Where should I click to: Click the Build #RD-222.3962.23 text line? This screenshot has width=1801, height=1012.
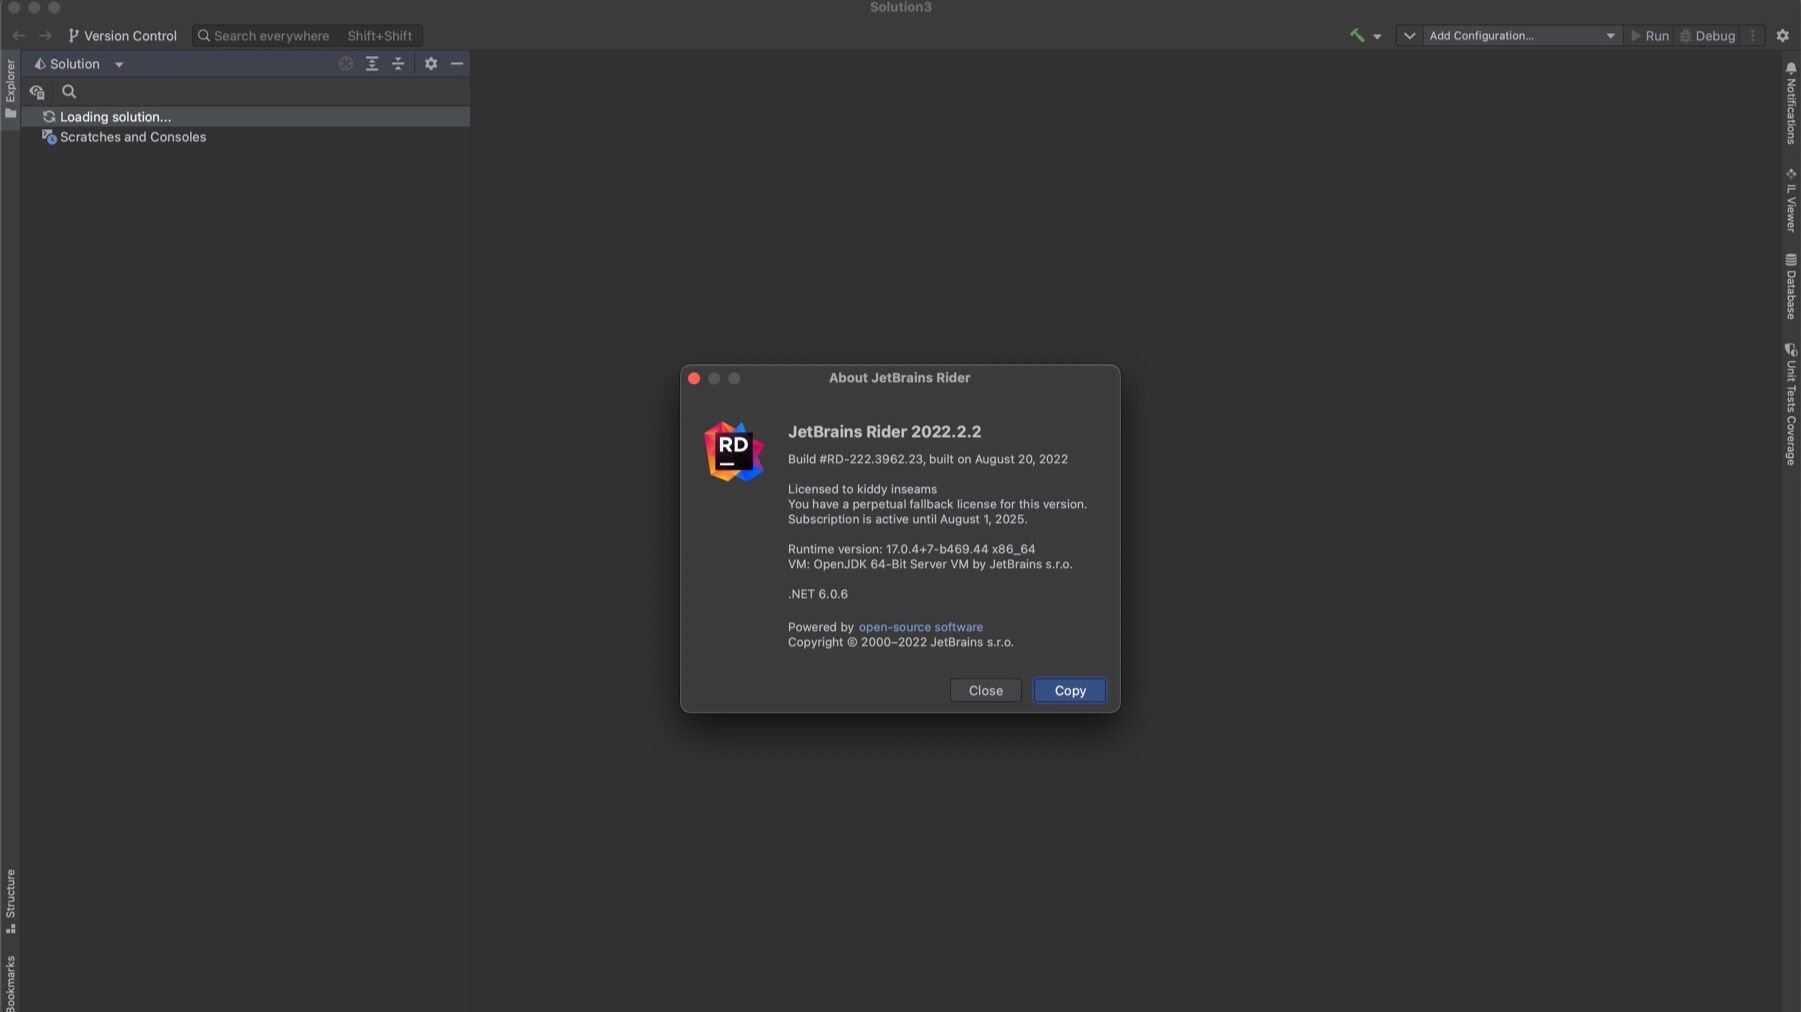pos(927,459)
